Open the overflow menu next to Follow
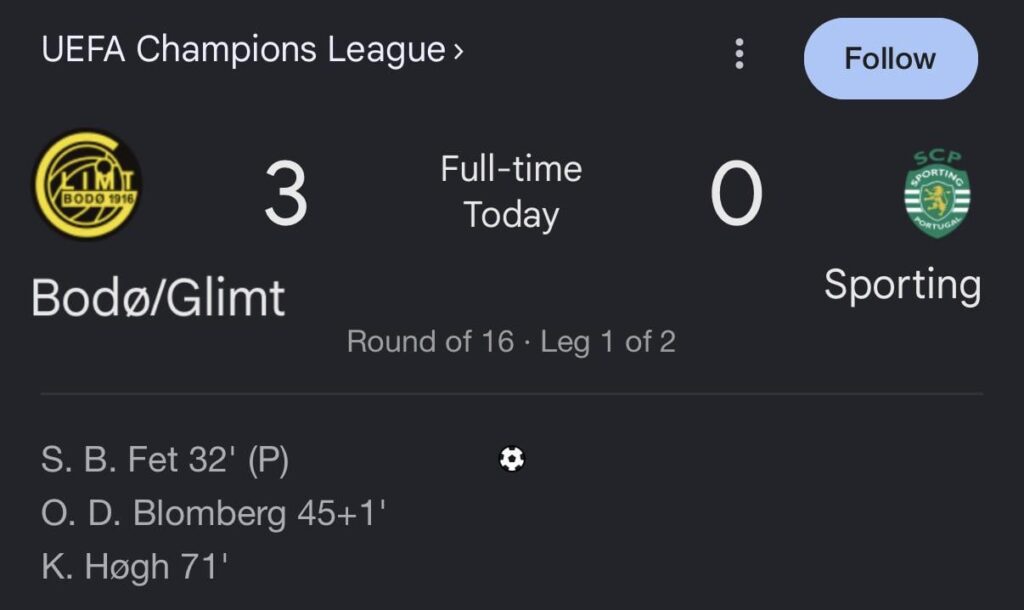The image size is (1024, 610). click(738, 56)
